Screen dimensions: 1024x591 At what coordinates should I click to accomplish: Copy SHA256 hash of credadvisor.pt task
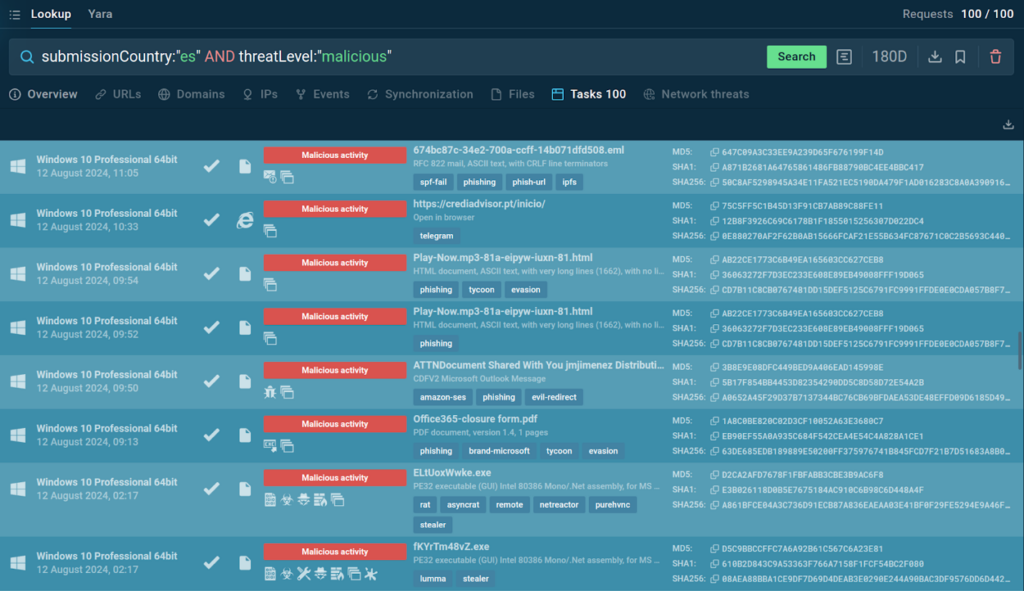pyautogui.click(x=714, y=236)
